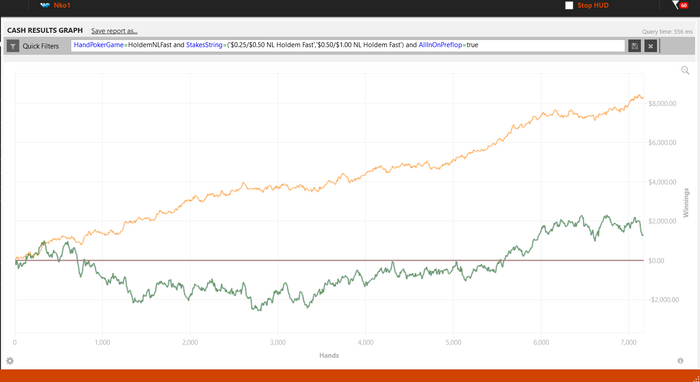Click the Stop HUD label
Viewport: 700px width, 382px height.
pyautogui.click(x=593, y=5)
